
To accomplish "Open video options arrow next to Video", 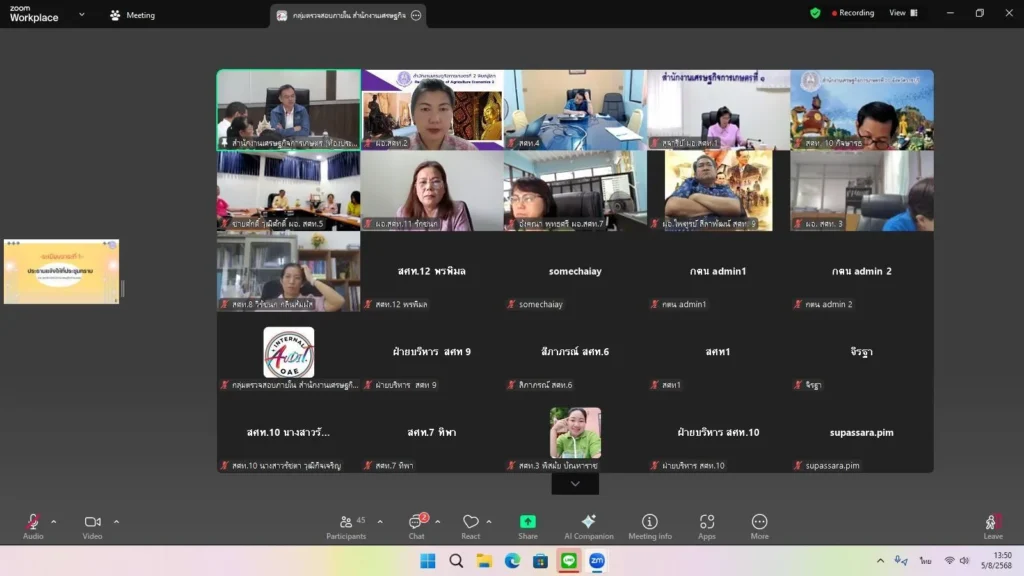I will (116, 522).
